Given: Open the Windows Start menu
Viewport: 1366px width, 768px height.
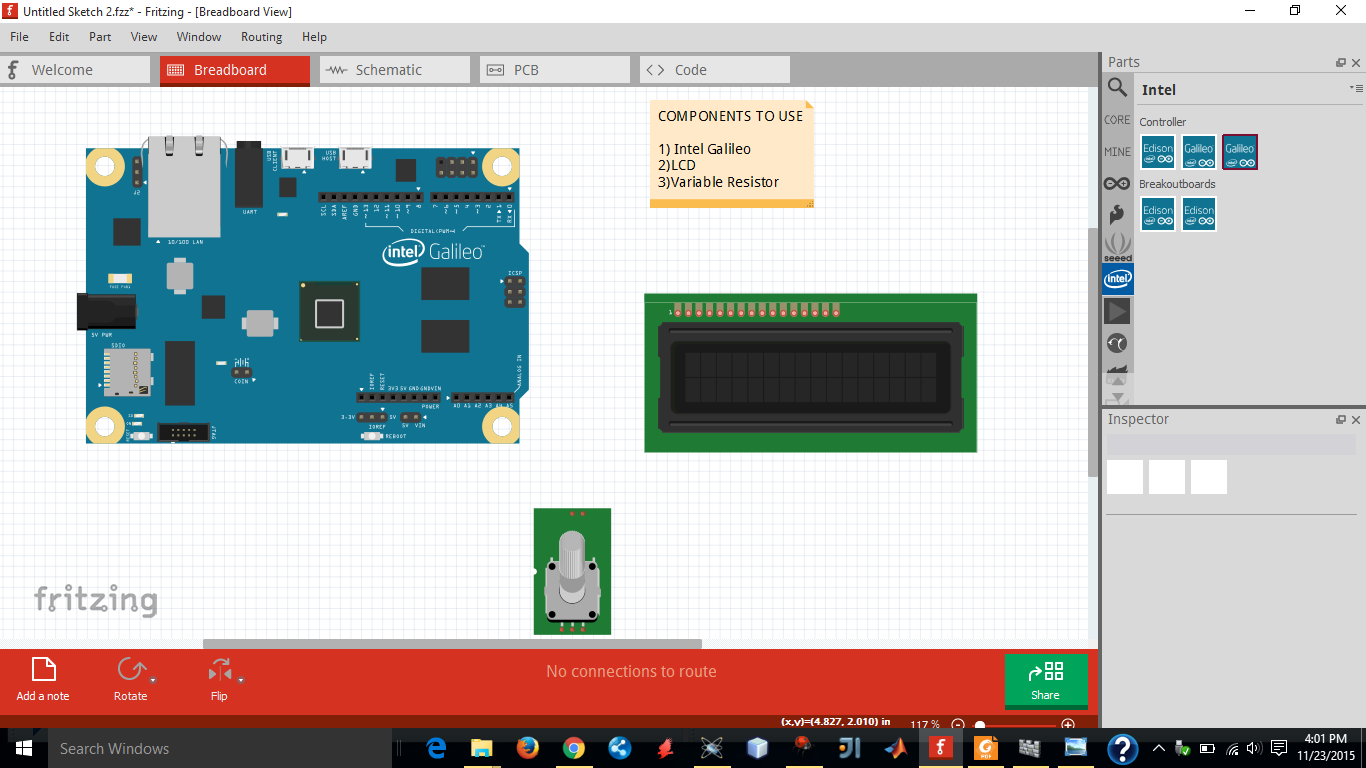Looking at the screenshot, I should pyautogui.click(x=23, y=748).
